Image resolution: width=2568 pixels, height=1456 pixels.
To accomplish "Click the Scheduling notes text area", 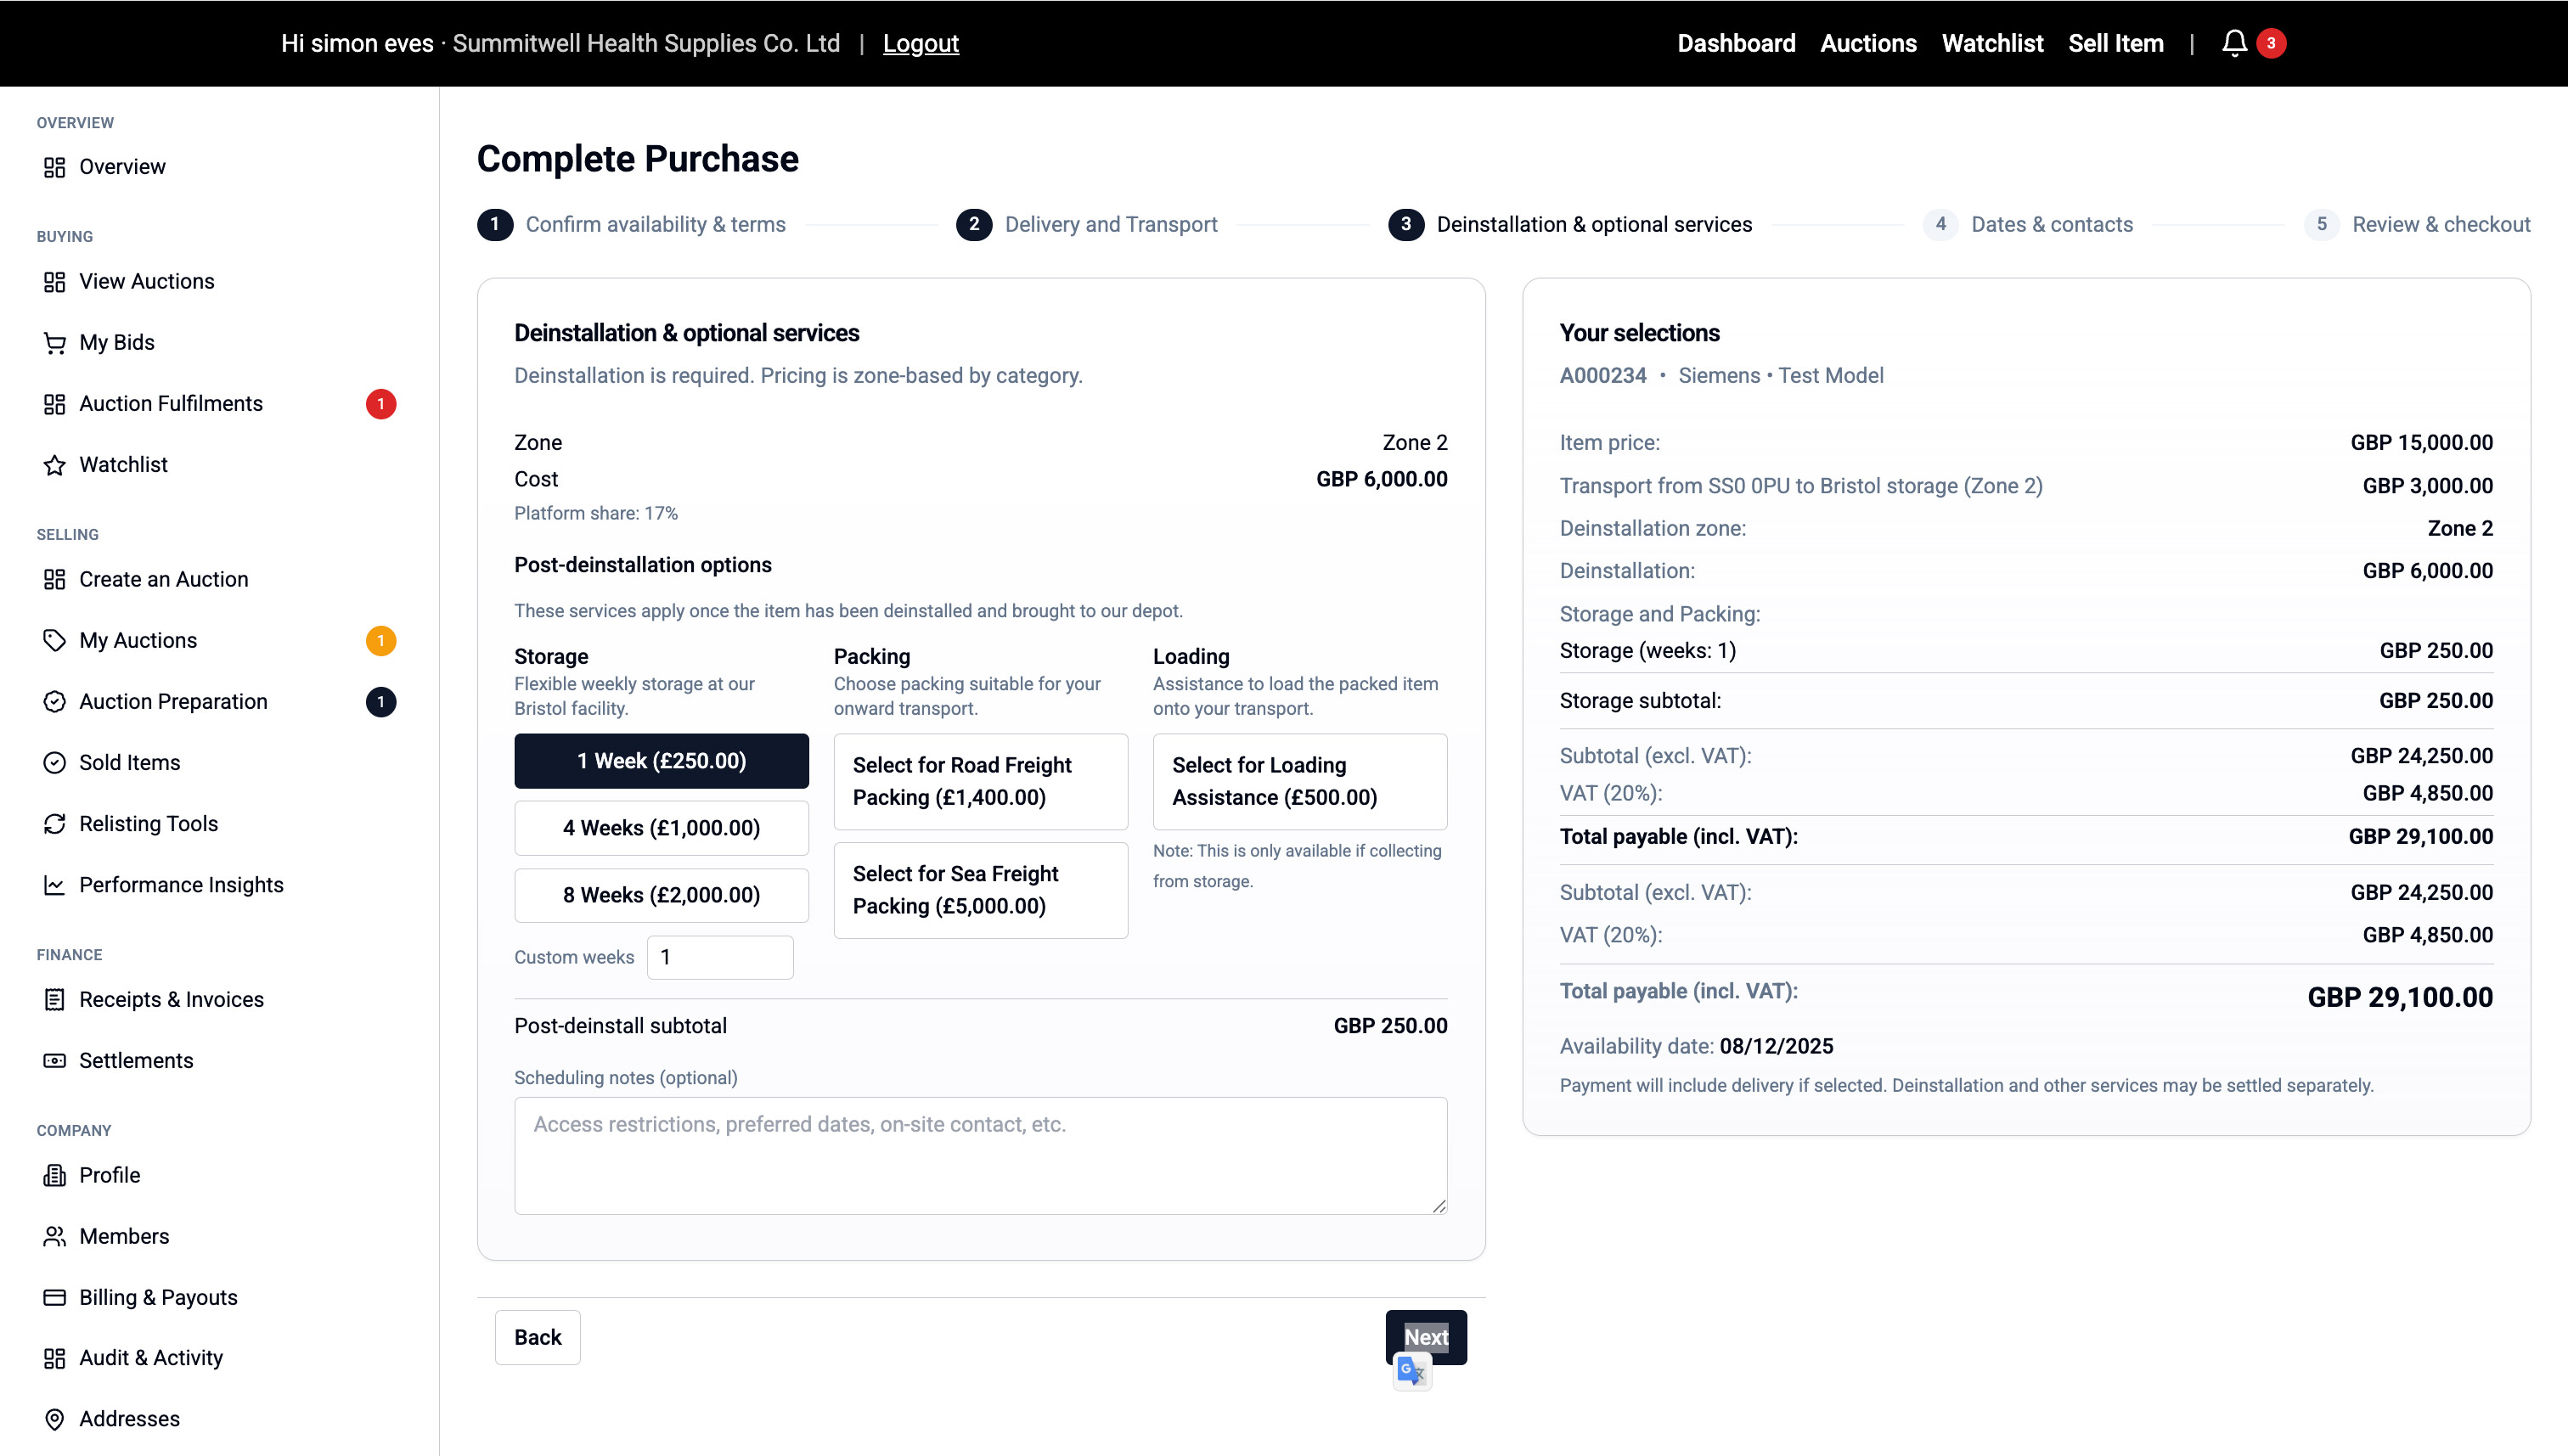I will [980, 1156].
